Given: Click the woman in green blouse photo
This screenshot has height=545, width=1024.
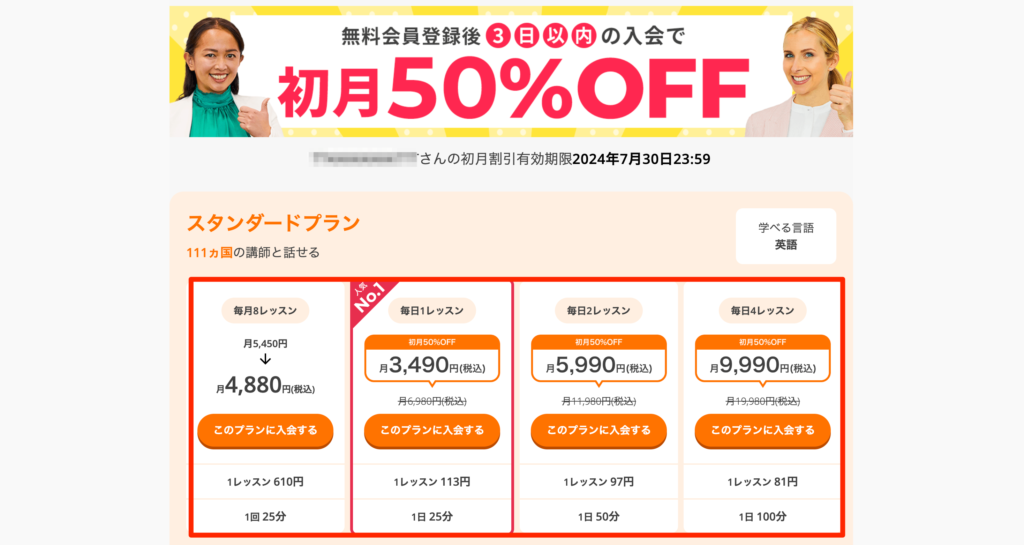Looking at the screenshot, I should click(220, 77).
